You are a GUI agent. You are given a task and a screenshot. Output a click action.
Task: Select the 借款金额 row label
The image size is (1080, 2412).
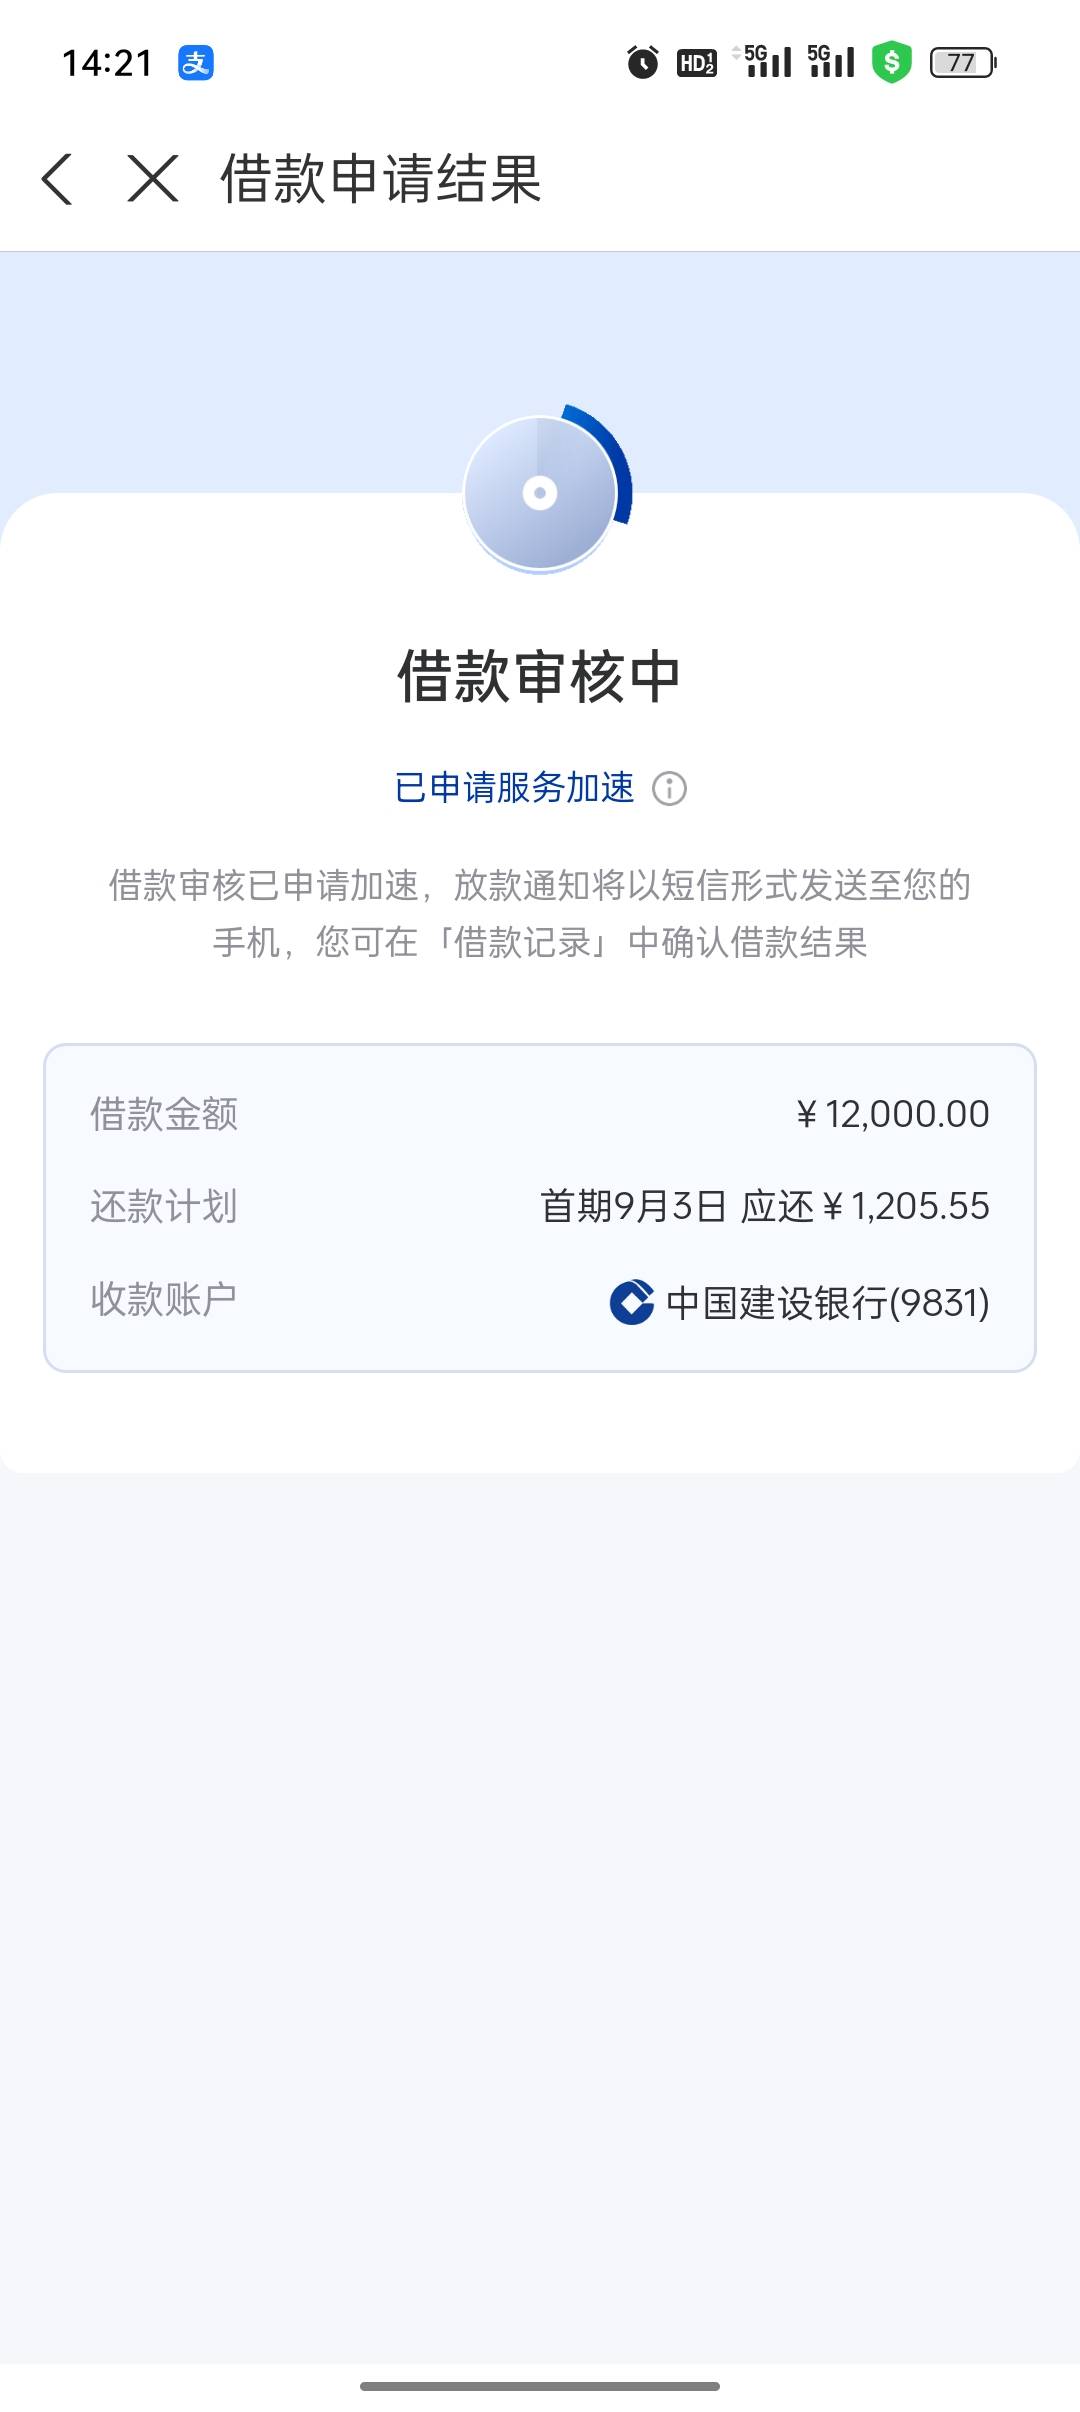coord(164,1114)
